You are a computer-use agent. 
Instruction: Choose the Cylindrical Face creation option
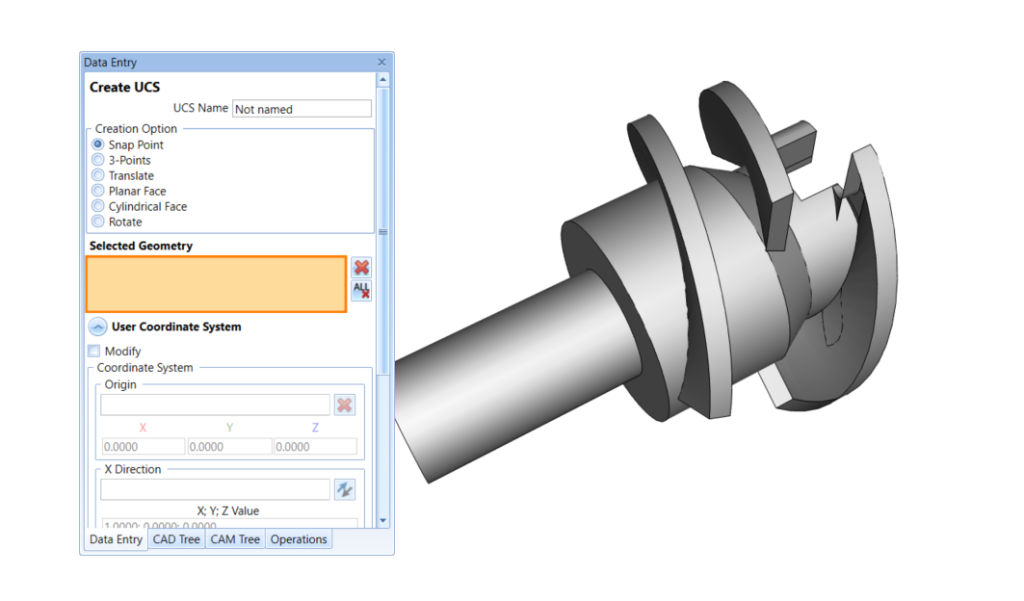[97, 206]
